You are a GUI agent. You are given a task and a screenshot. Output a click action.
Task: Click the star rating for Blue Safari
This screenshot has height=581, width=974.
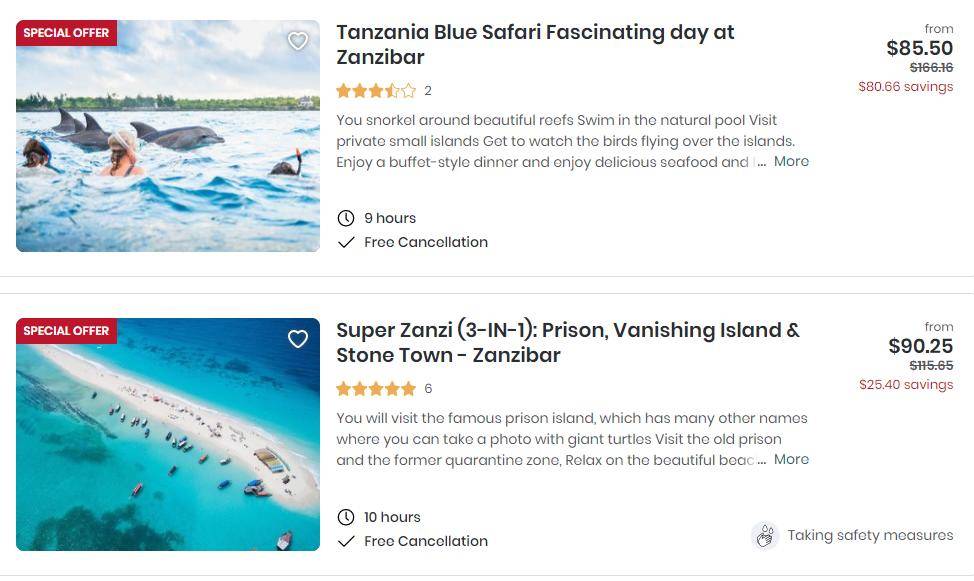pos(376,91)
